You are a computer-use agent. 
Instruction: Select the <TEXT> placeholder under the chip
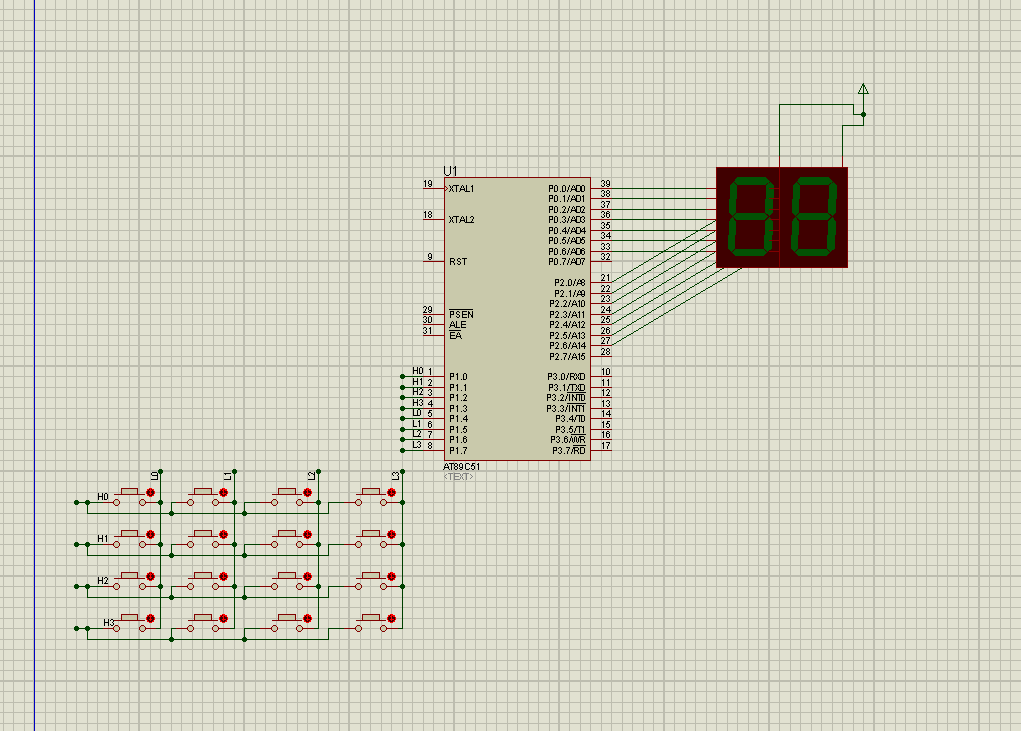(x=458, y=477)
